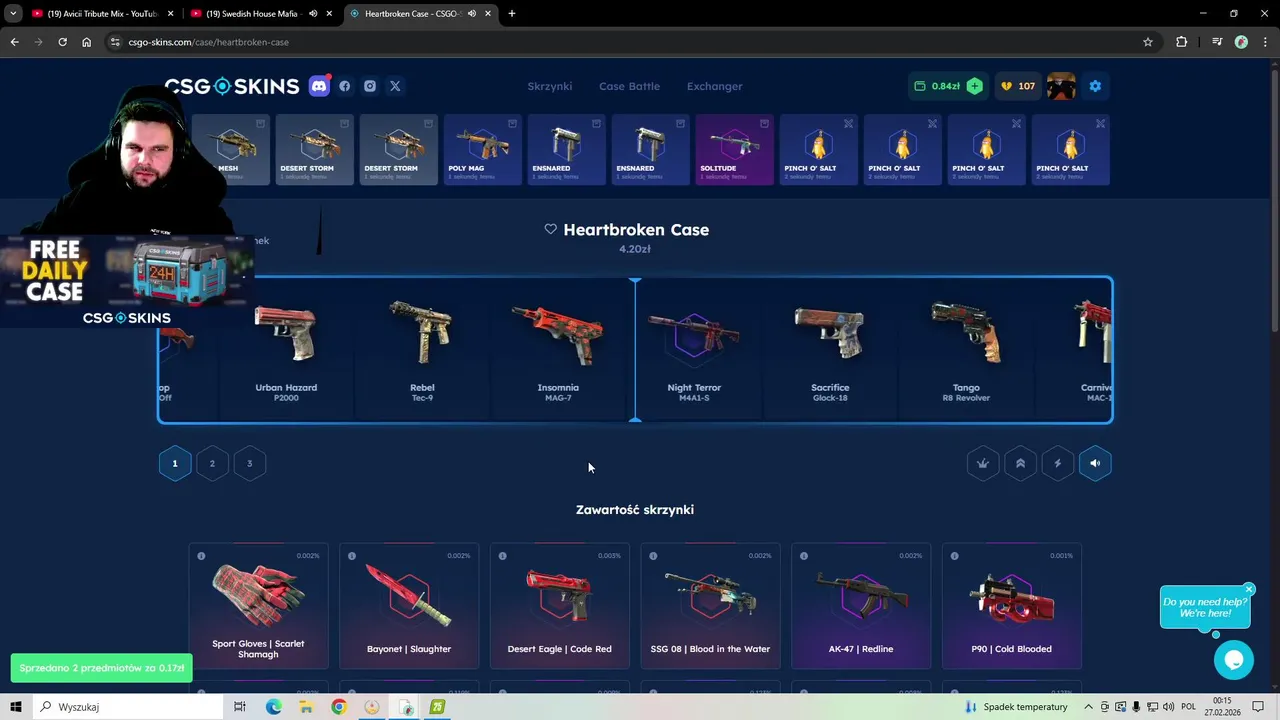Open the X (Twitter) icon link

tap(395, 86)
